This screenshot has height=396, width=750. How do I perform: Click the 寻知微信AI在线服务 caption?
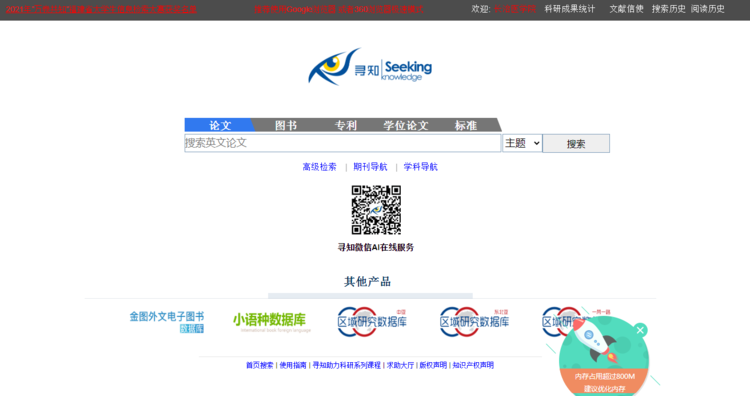click(x=376, y=248)
